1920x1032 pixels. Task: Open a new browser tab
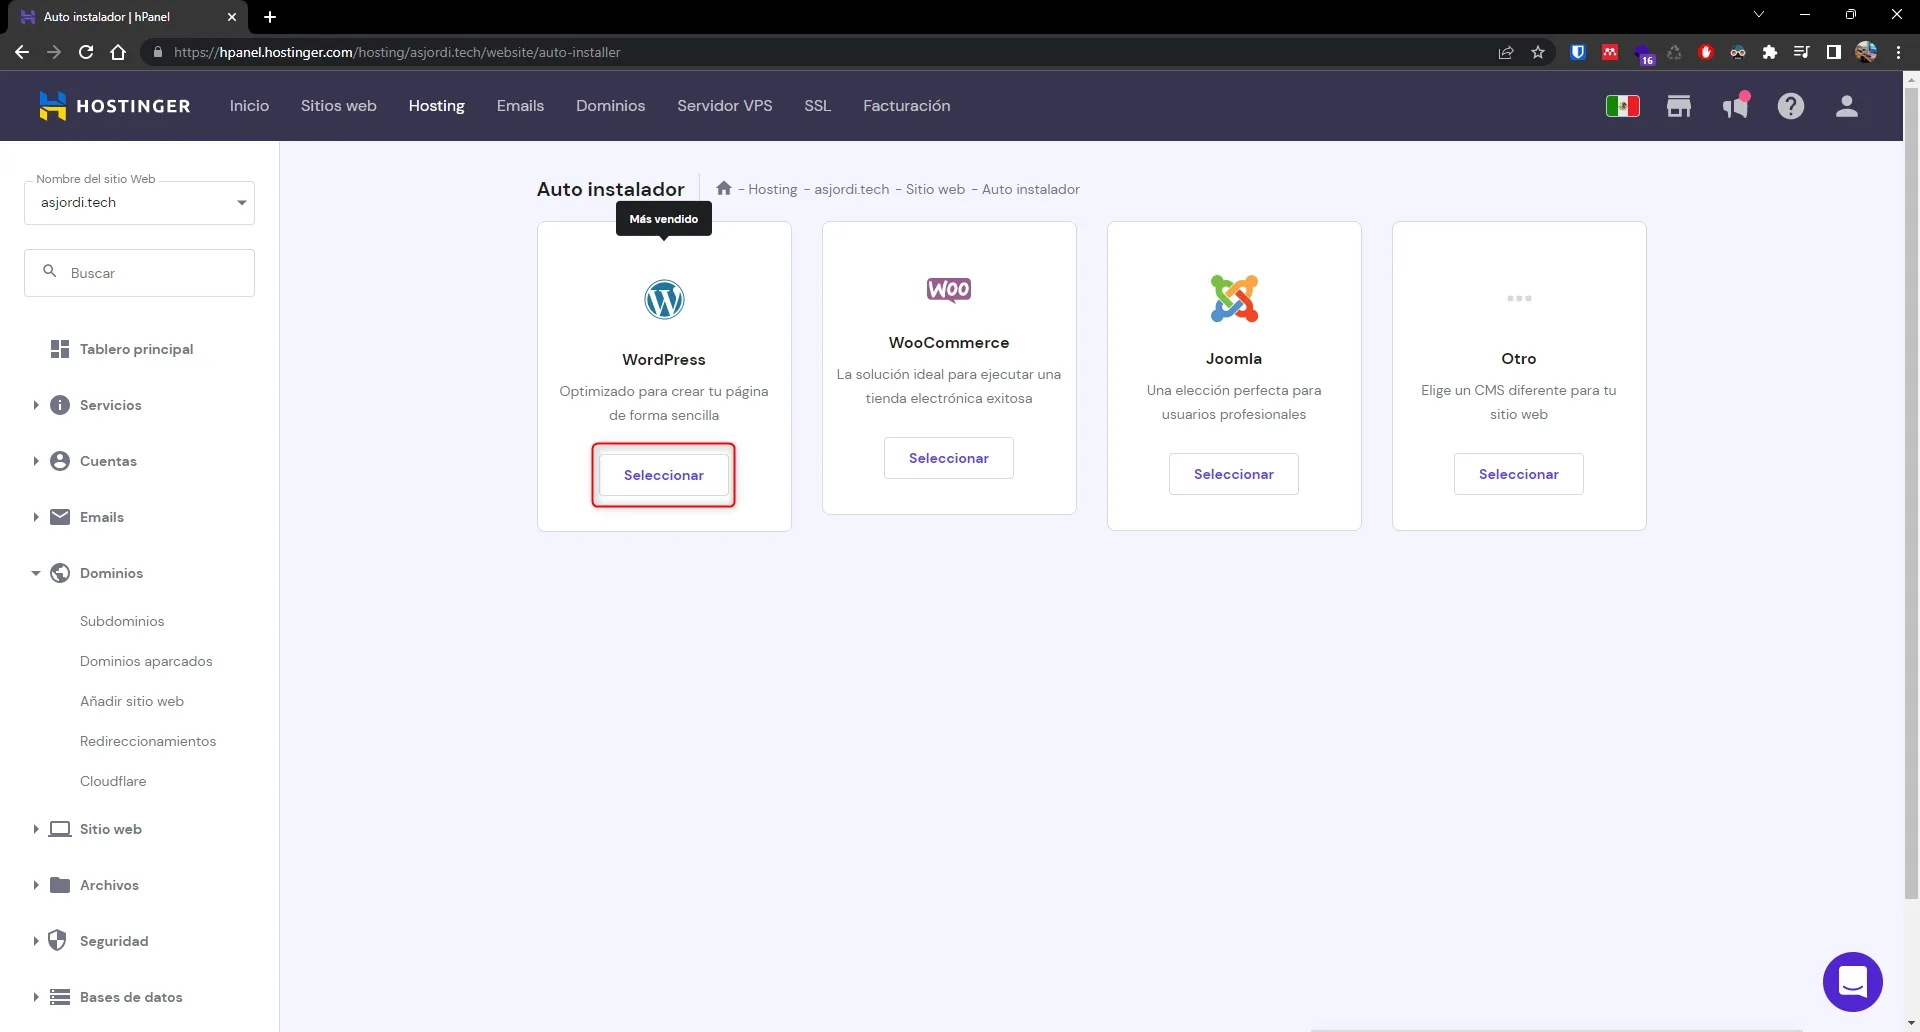pos(270,17)
